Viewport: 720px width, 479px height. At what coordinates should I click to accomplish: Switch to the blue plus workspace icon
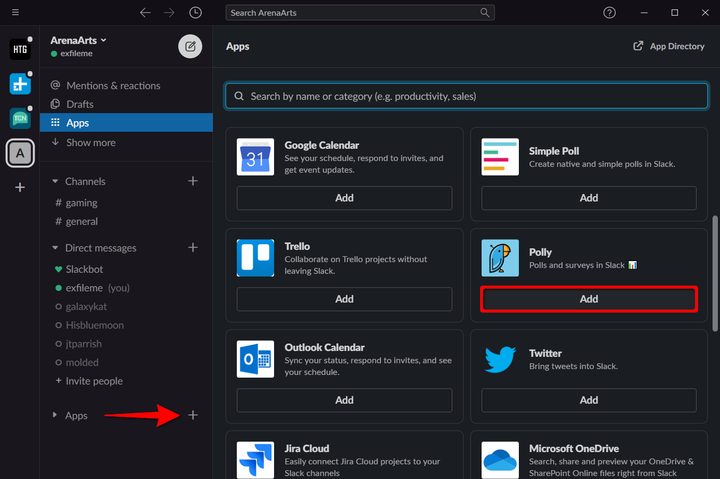(x=20, y=84)
